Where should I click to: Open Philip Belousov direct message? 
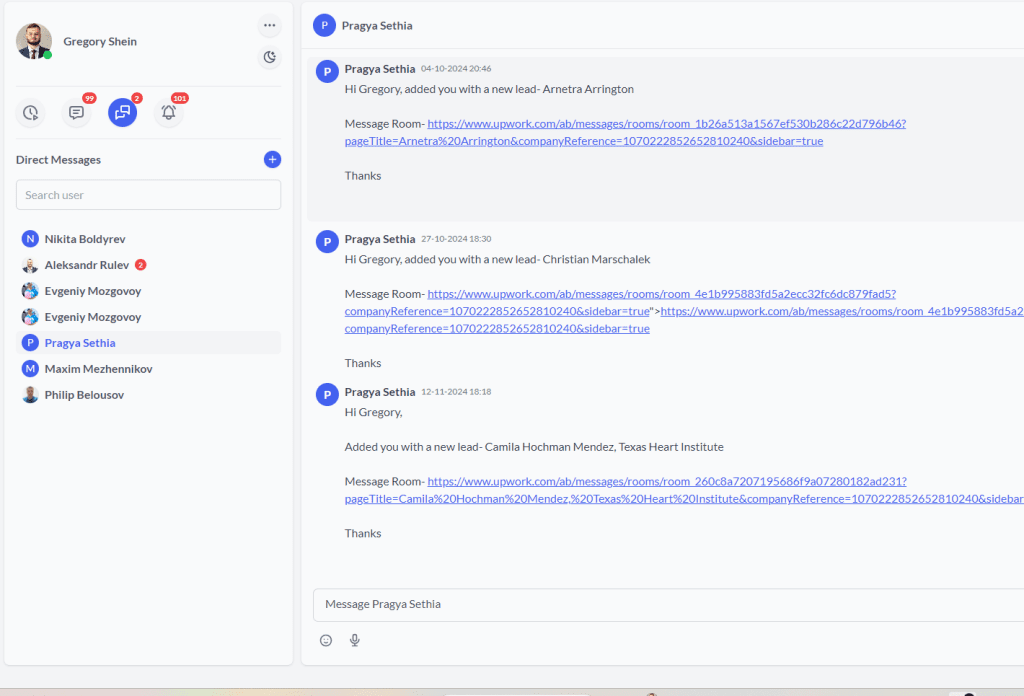(84, 395)
